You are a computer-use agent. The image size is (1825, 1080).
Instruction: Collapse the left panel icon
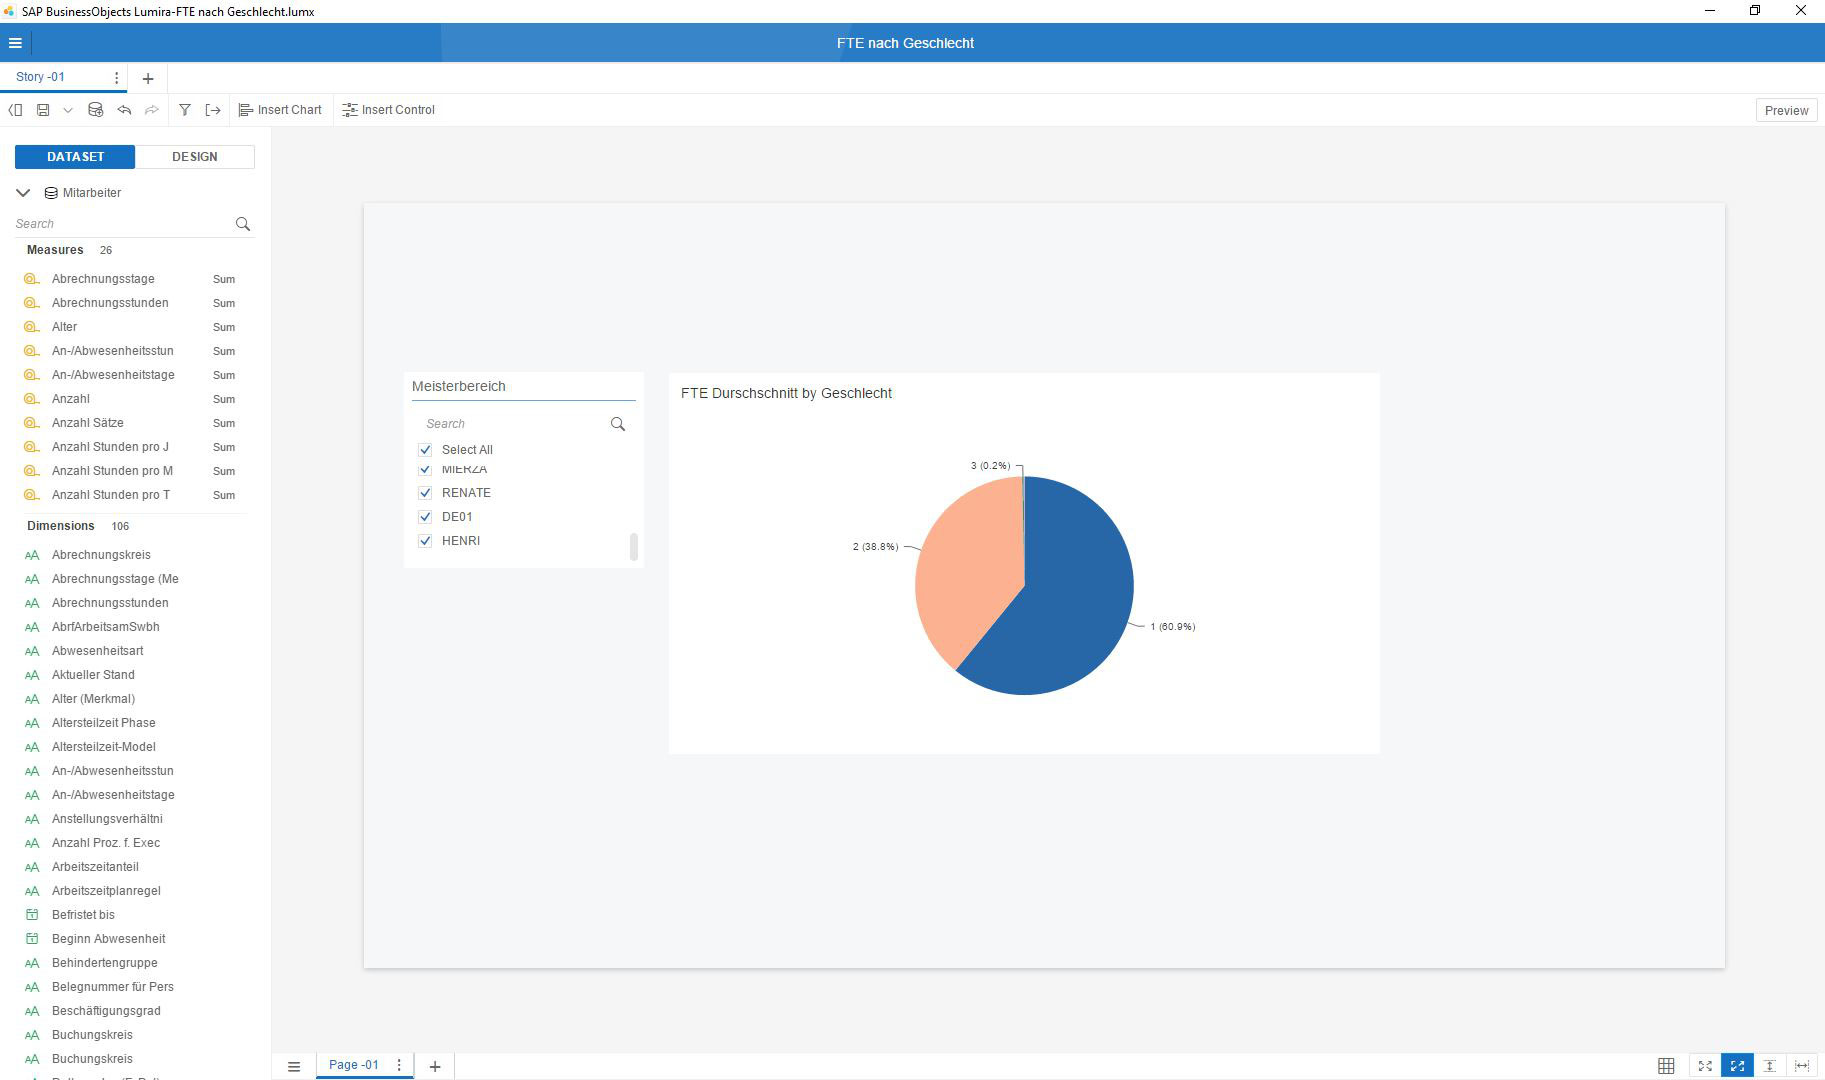[15, 110]
